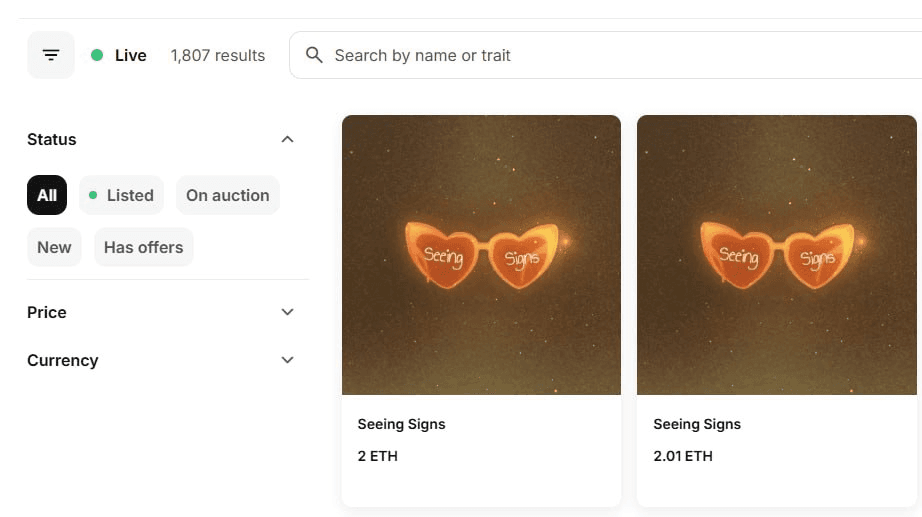
Task: Collapse the Status filter section
Action: point(287,139)
